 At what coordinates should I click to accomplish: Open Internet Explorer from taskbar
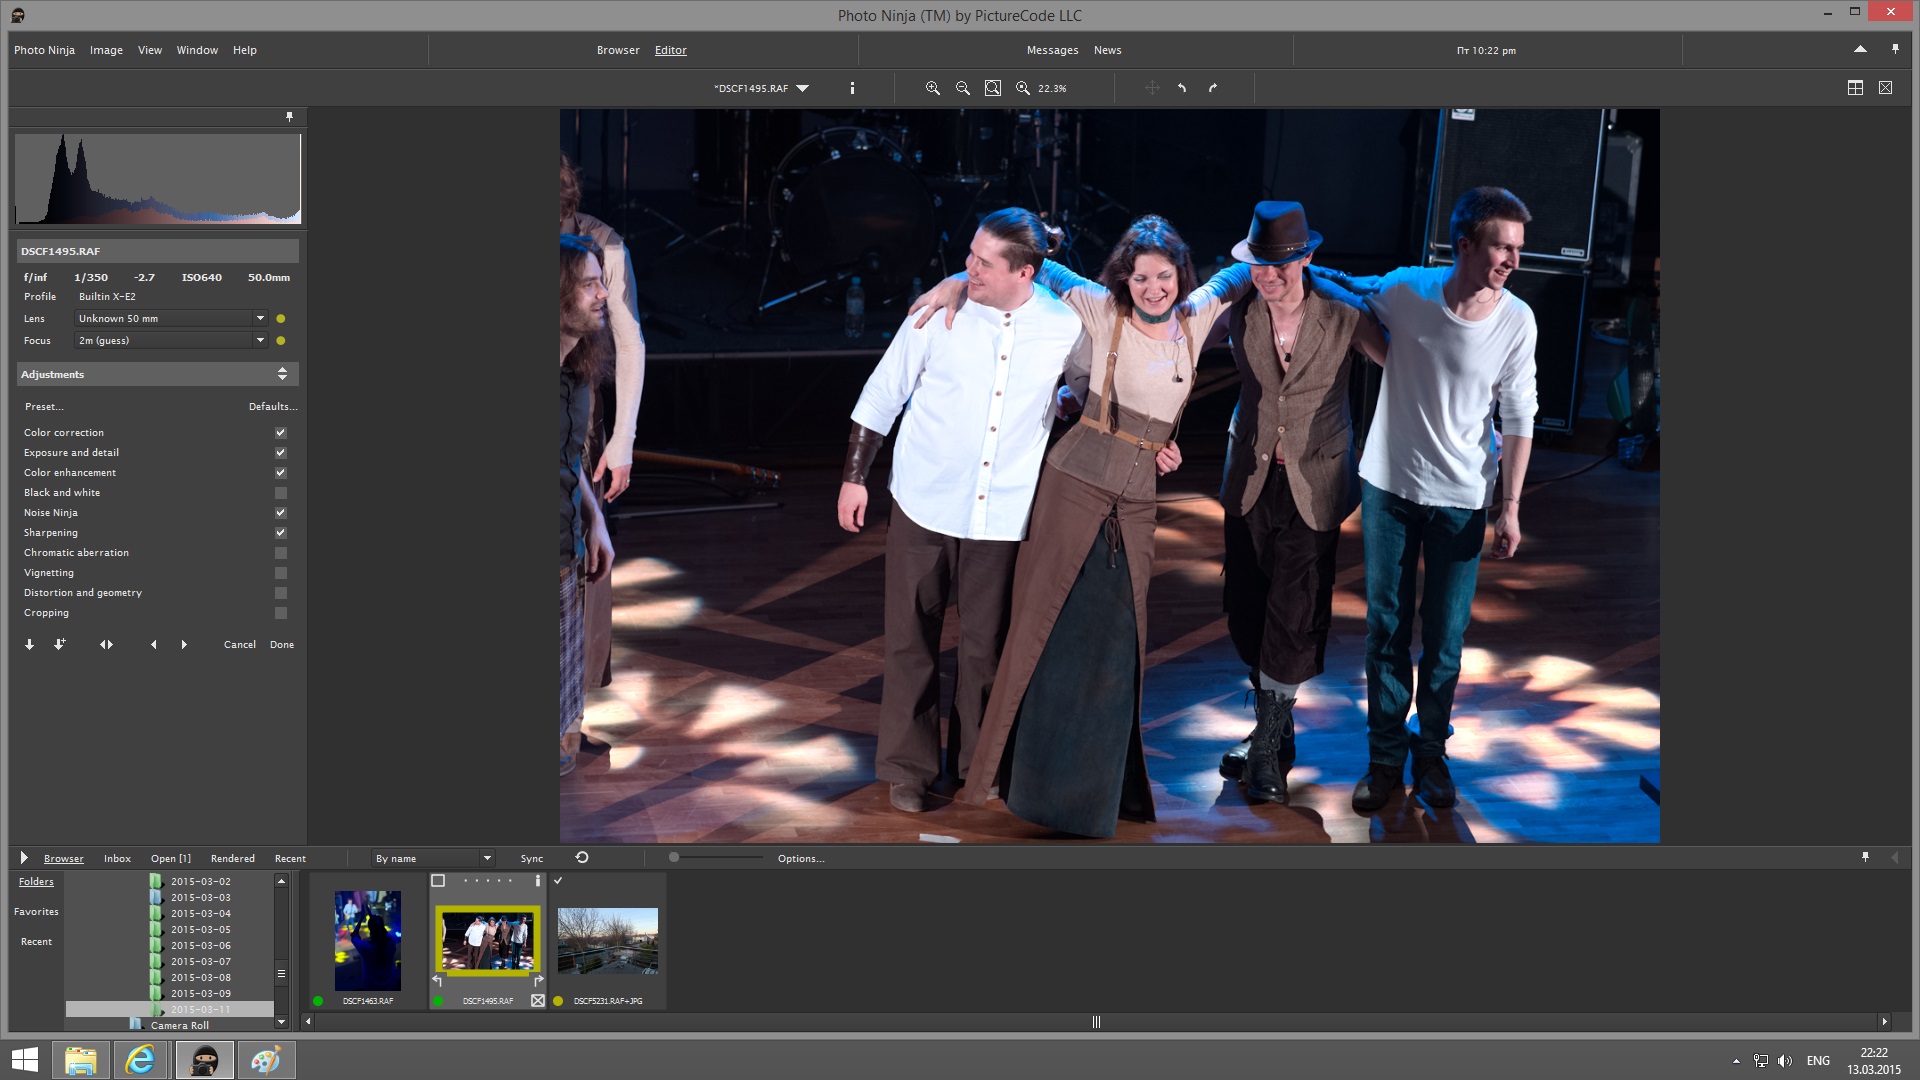140,1060
